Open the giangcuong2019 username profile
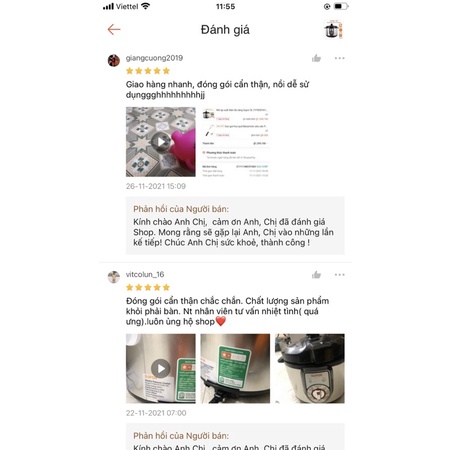This screenshot has height=450, width=450. coord(154,58)
